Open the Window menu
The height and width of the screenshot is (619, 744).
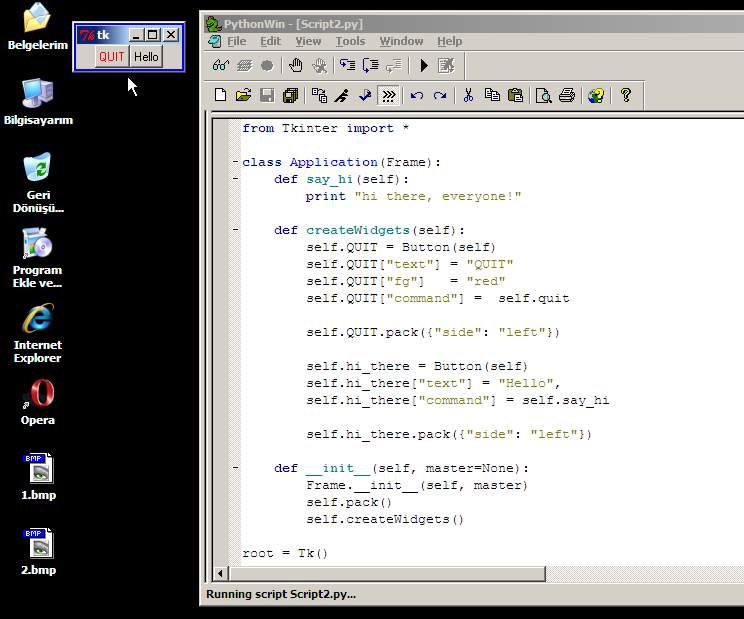pyautogui.click(x=401, y=41)
